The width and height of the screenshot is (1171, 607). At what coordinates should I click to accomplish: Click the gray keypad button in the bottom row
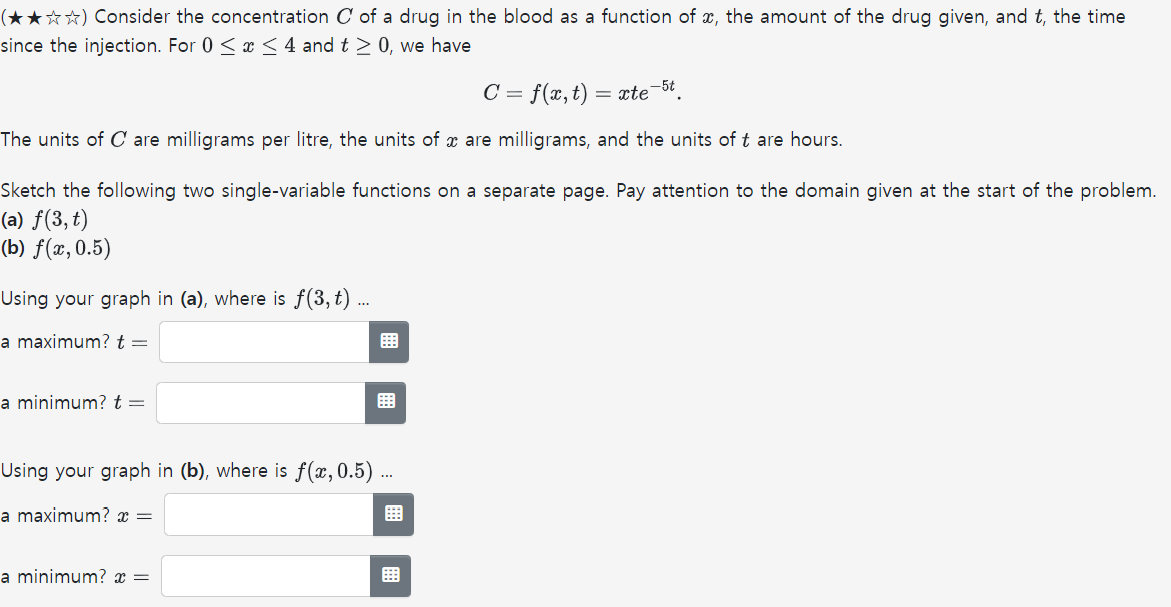click(x=389, y=575)
